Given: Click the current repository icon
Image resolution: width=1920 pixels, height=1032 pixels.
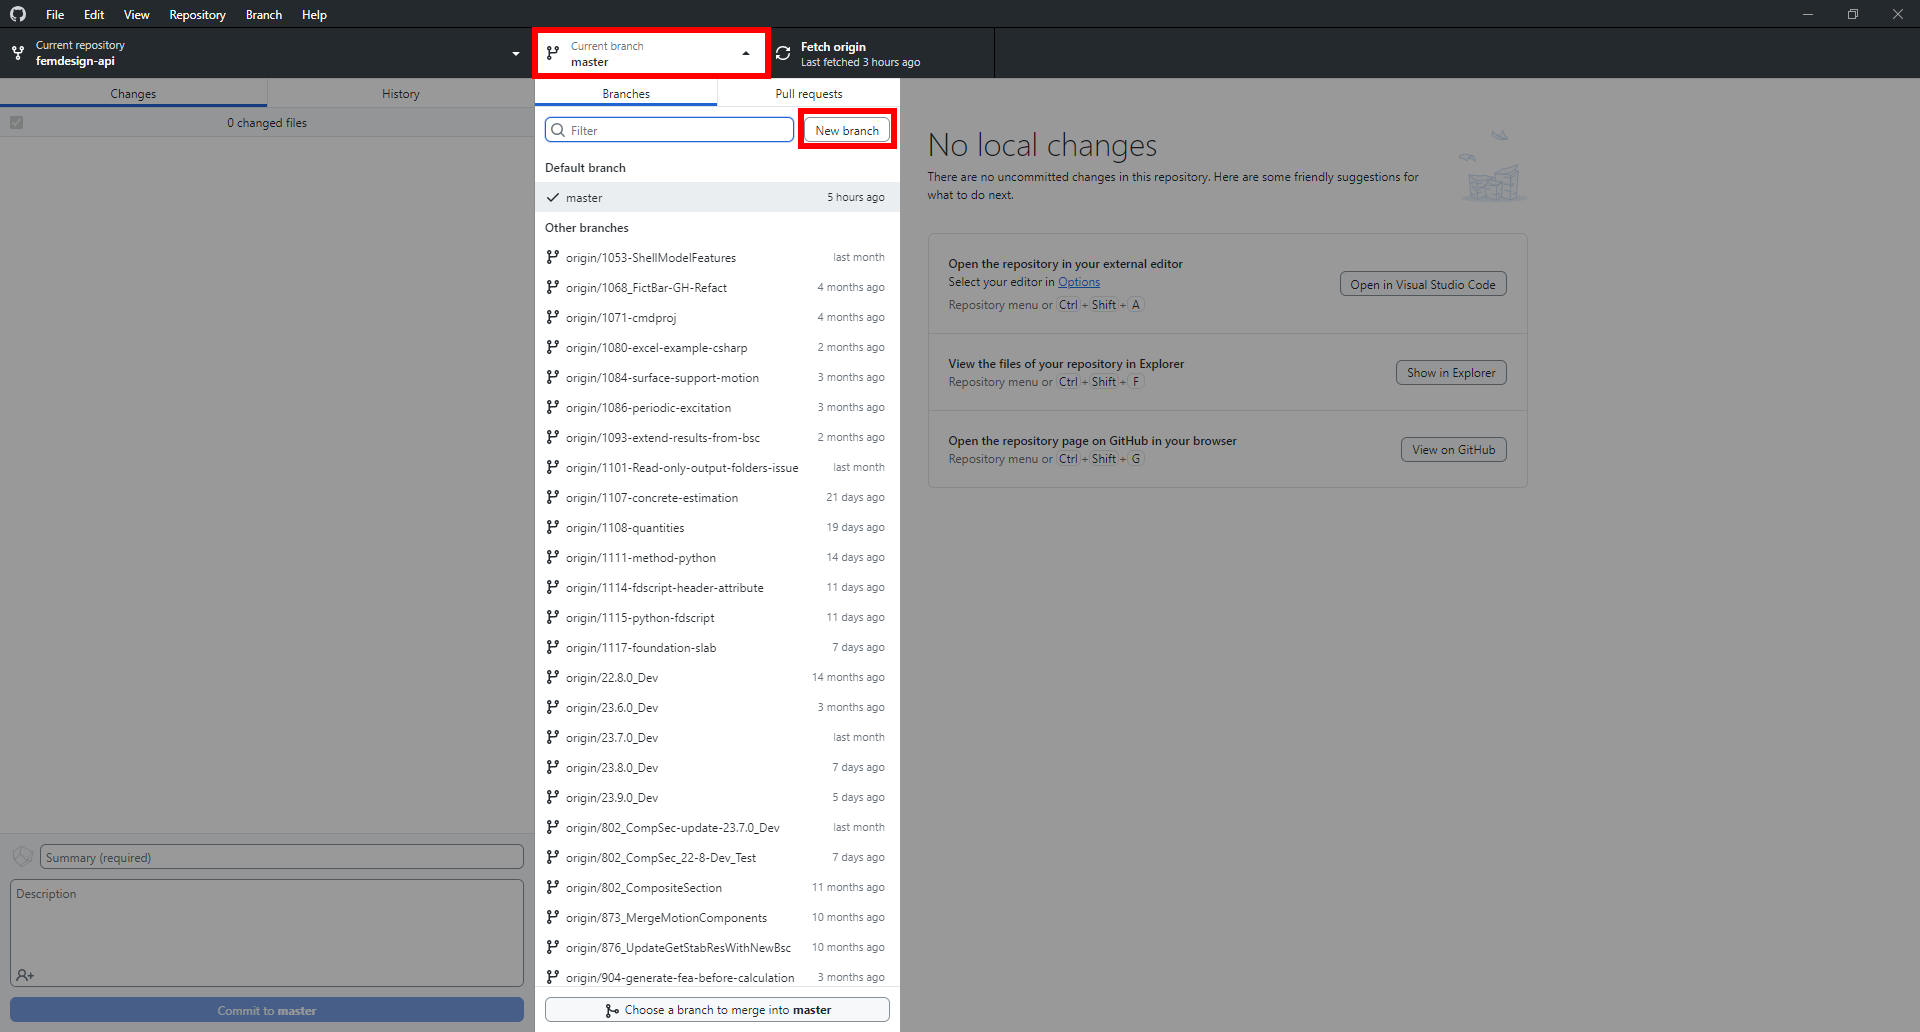Looking at the screenshot, I should (18, 53).
